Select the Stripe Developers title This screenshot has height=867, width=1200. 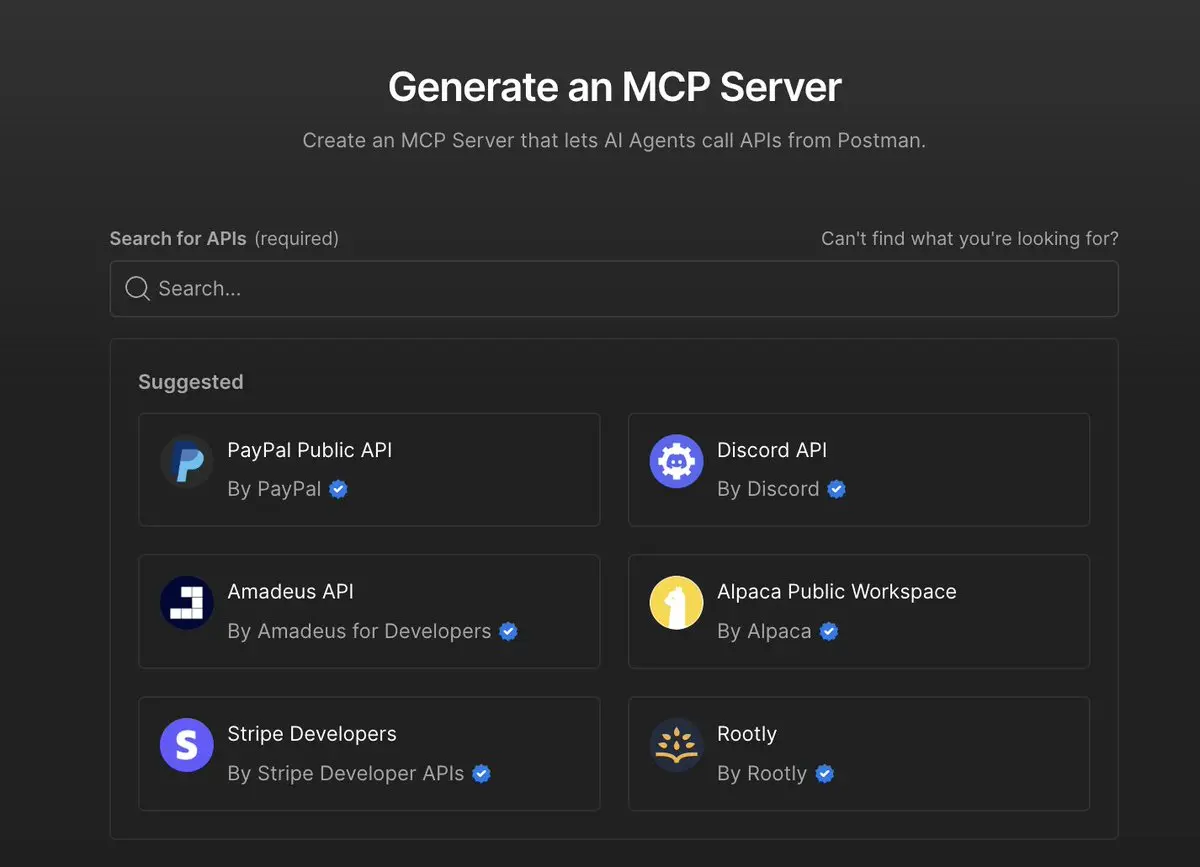point(312,734)
